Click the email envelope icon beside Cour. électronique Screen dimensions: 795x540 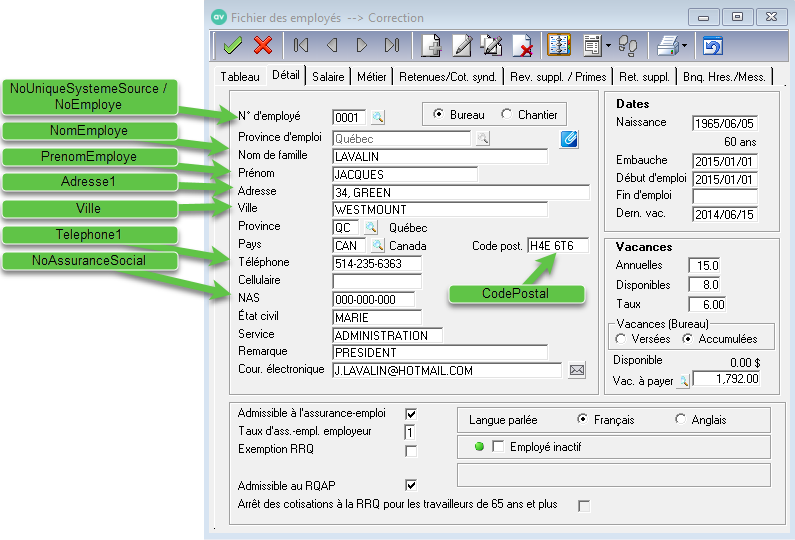pos(577,370)
